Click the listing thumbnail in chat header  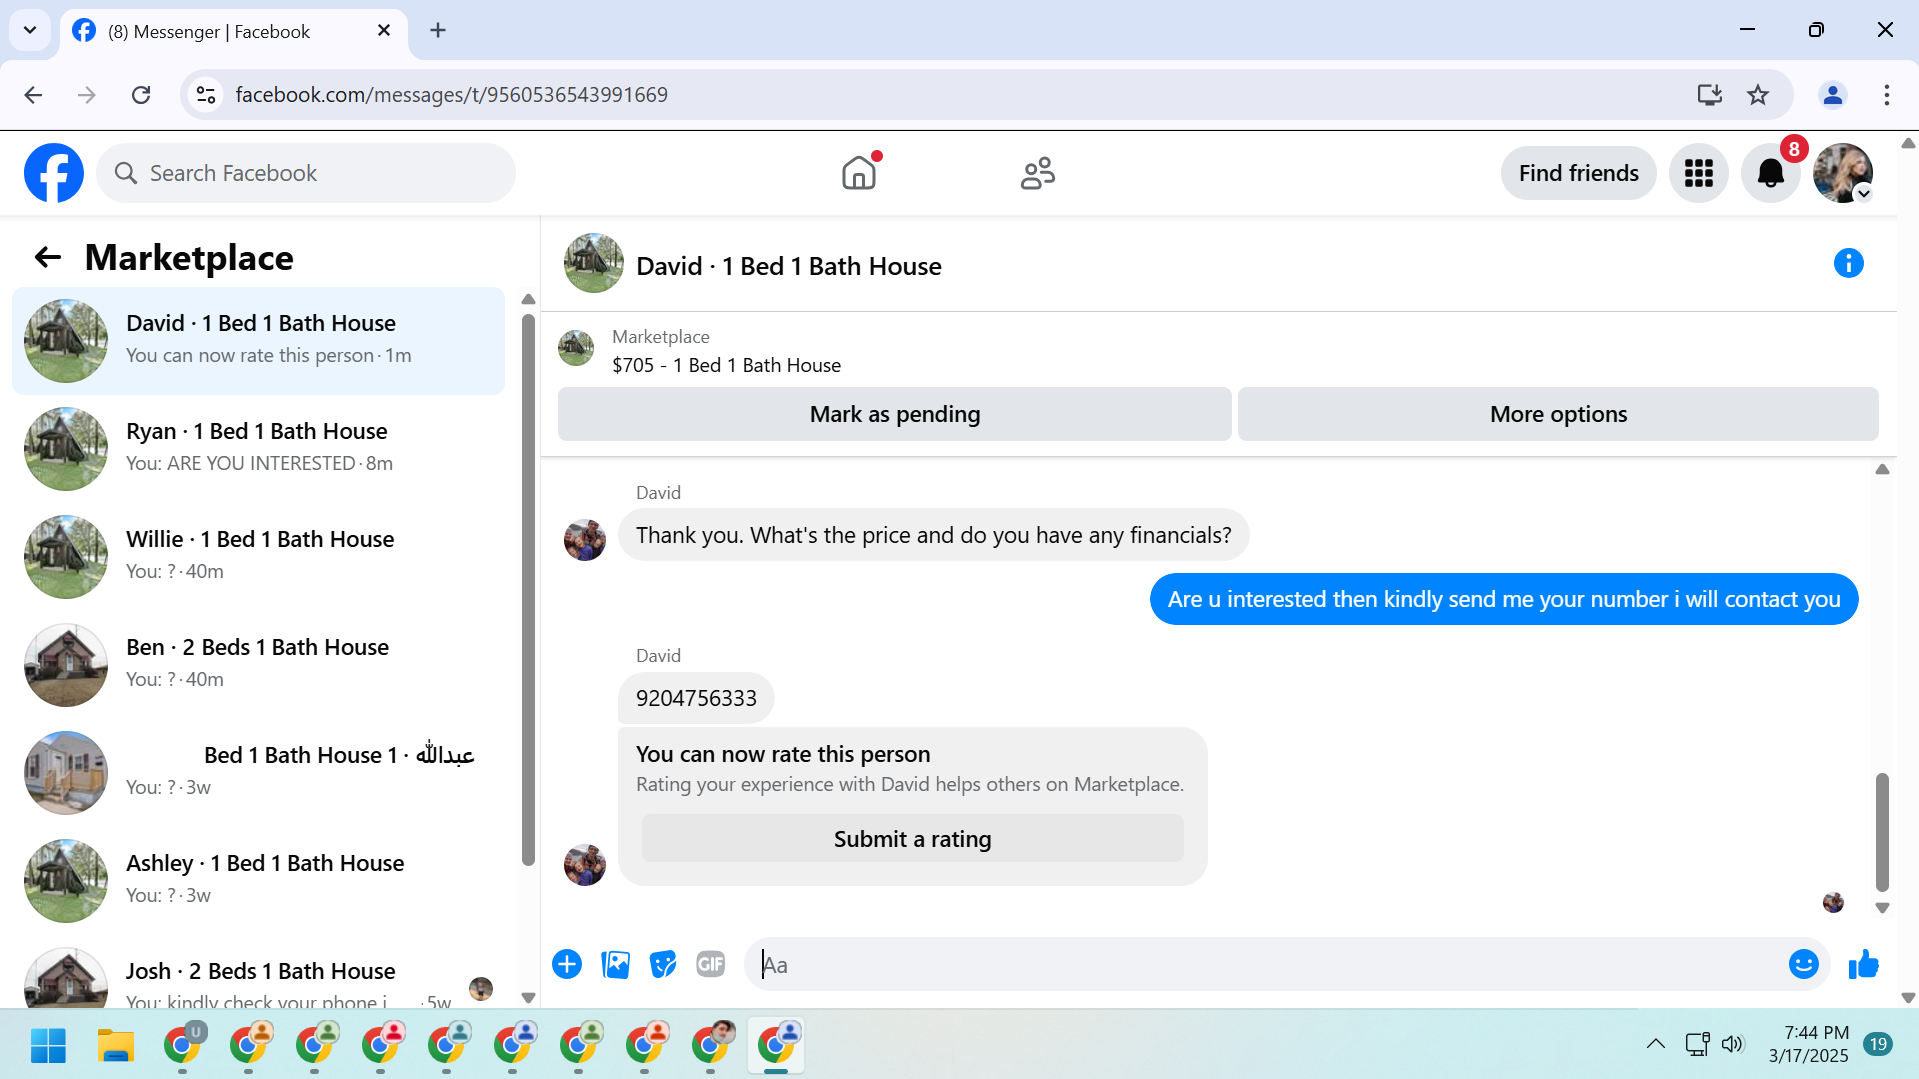594,263
